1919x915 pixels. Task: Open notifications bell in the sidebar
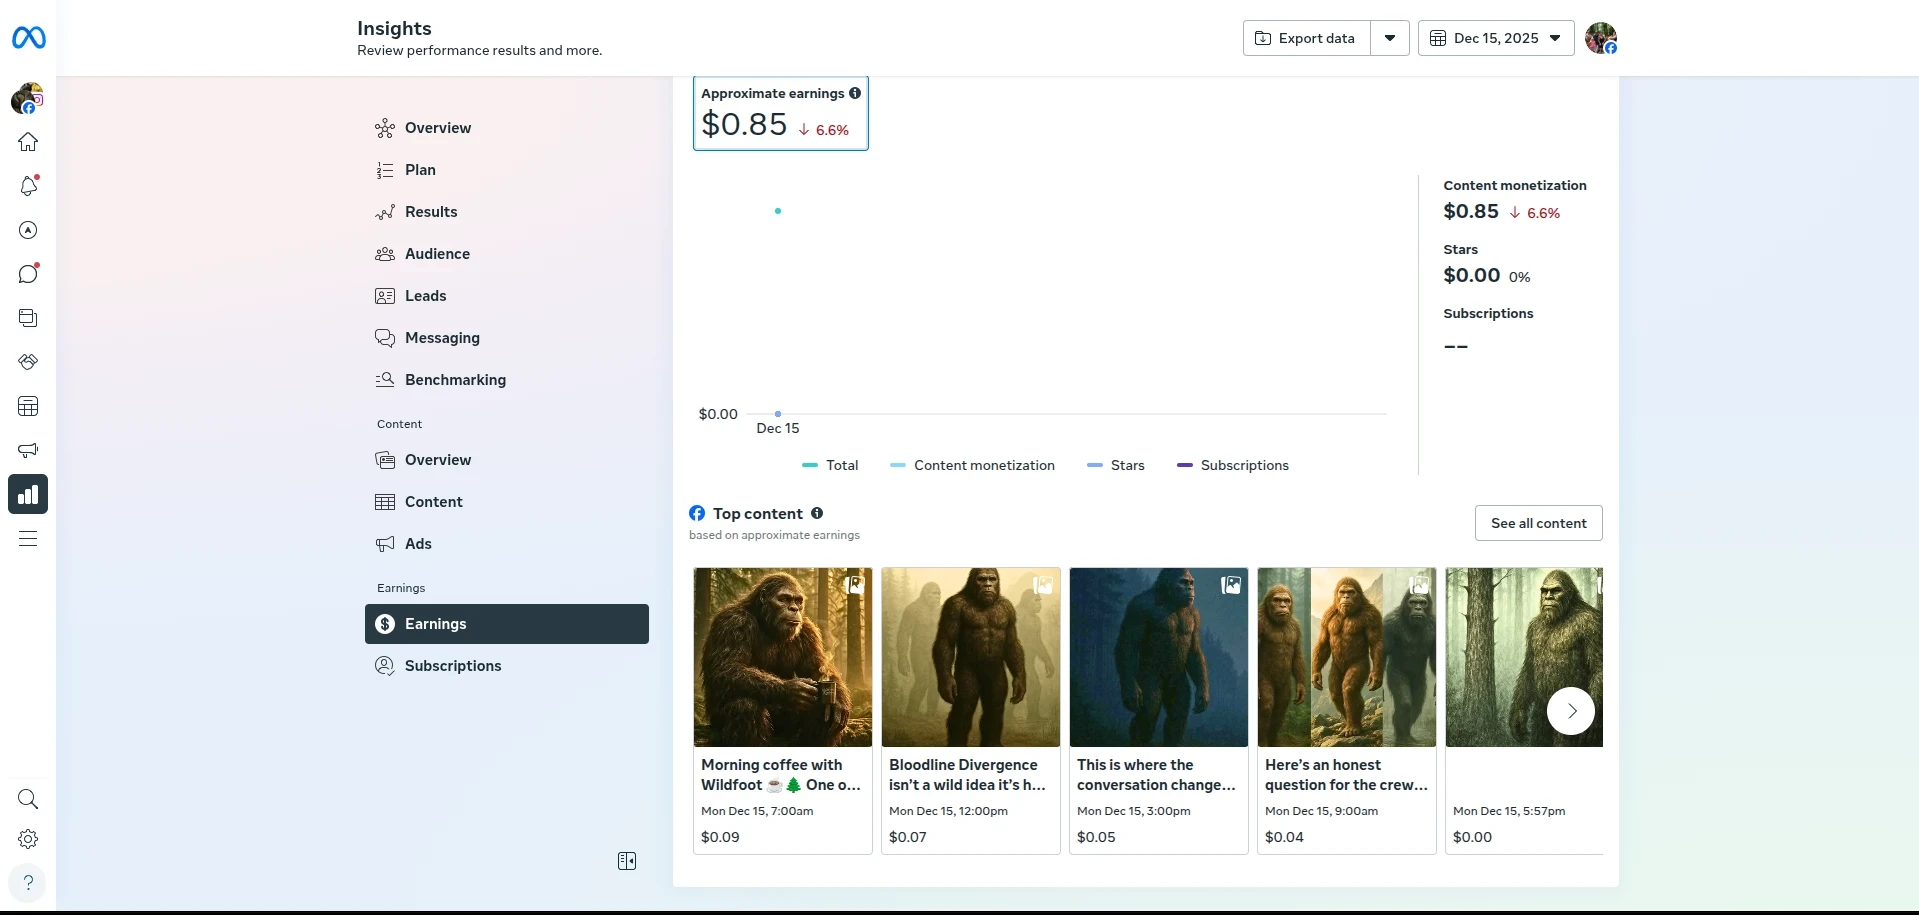pyautogui.click(x=28, y=186)
